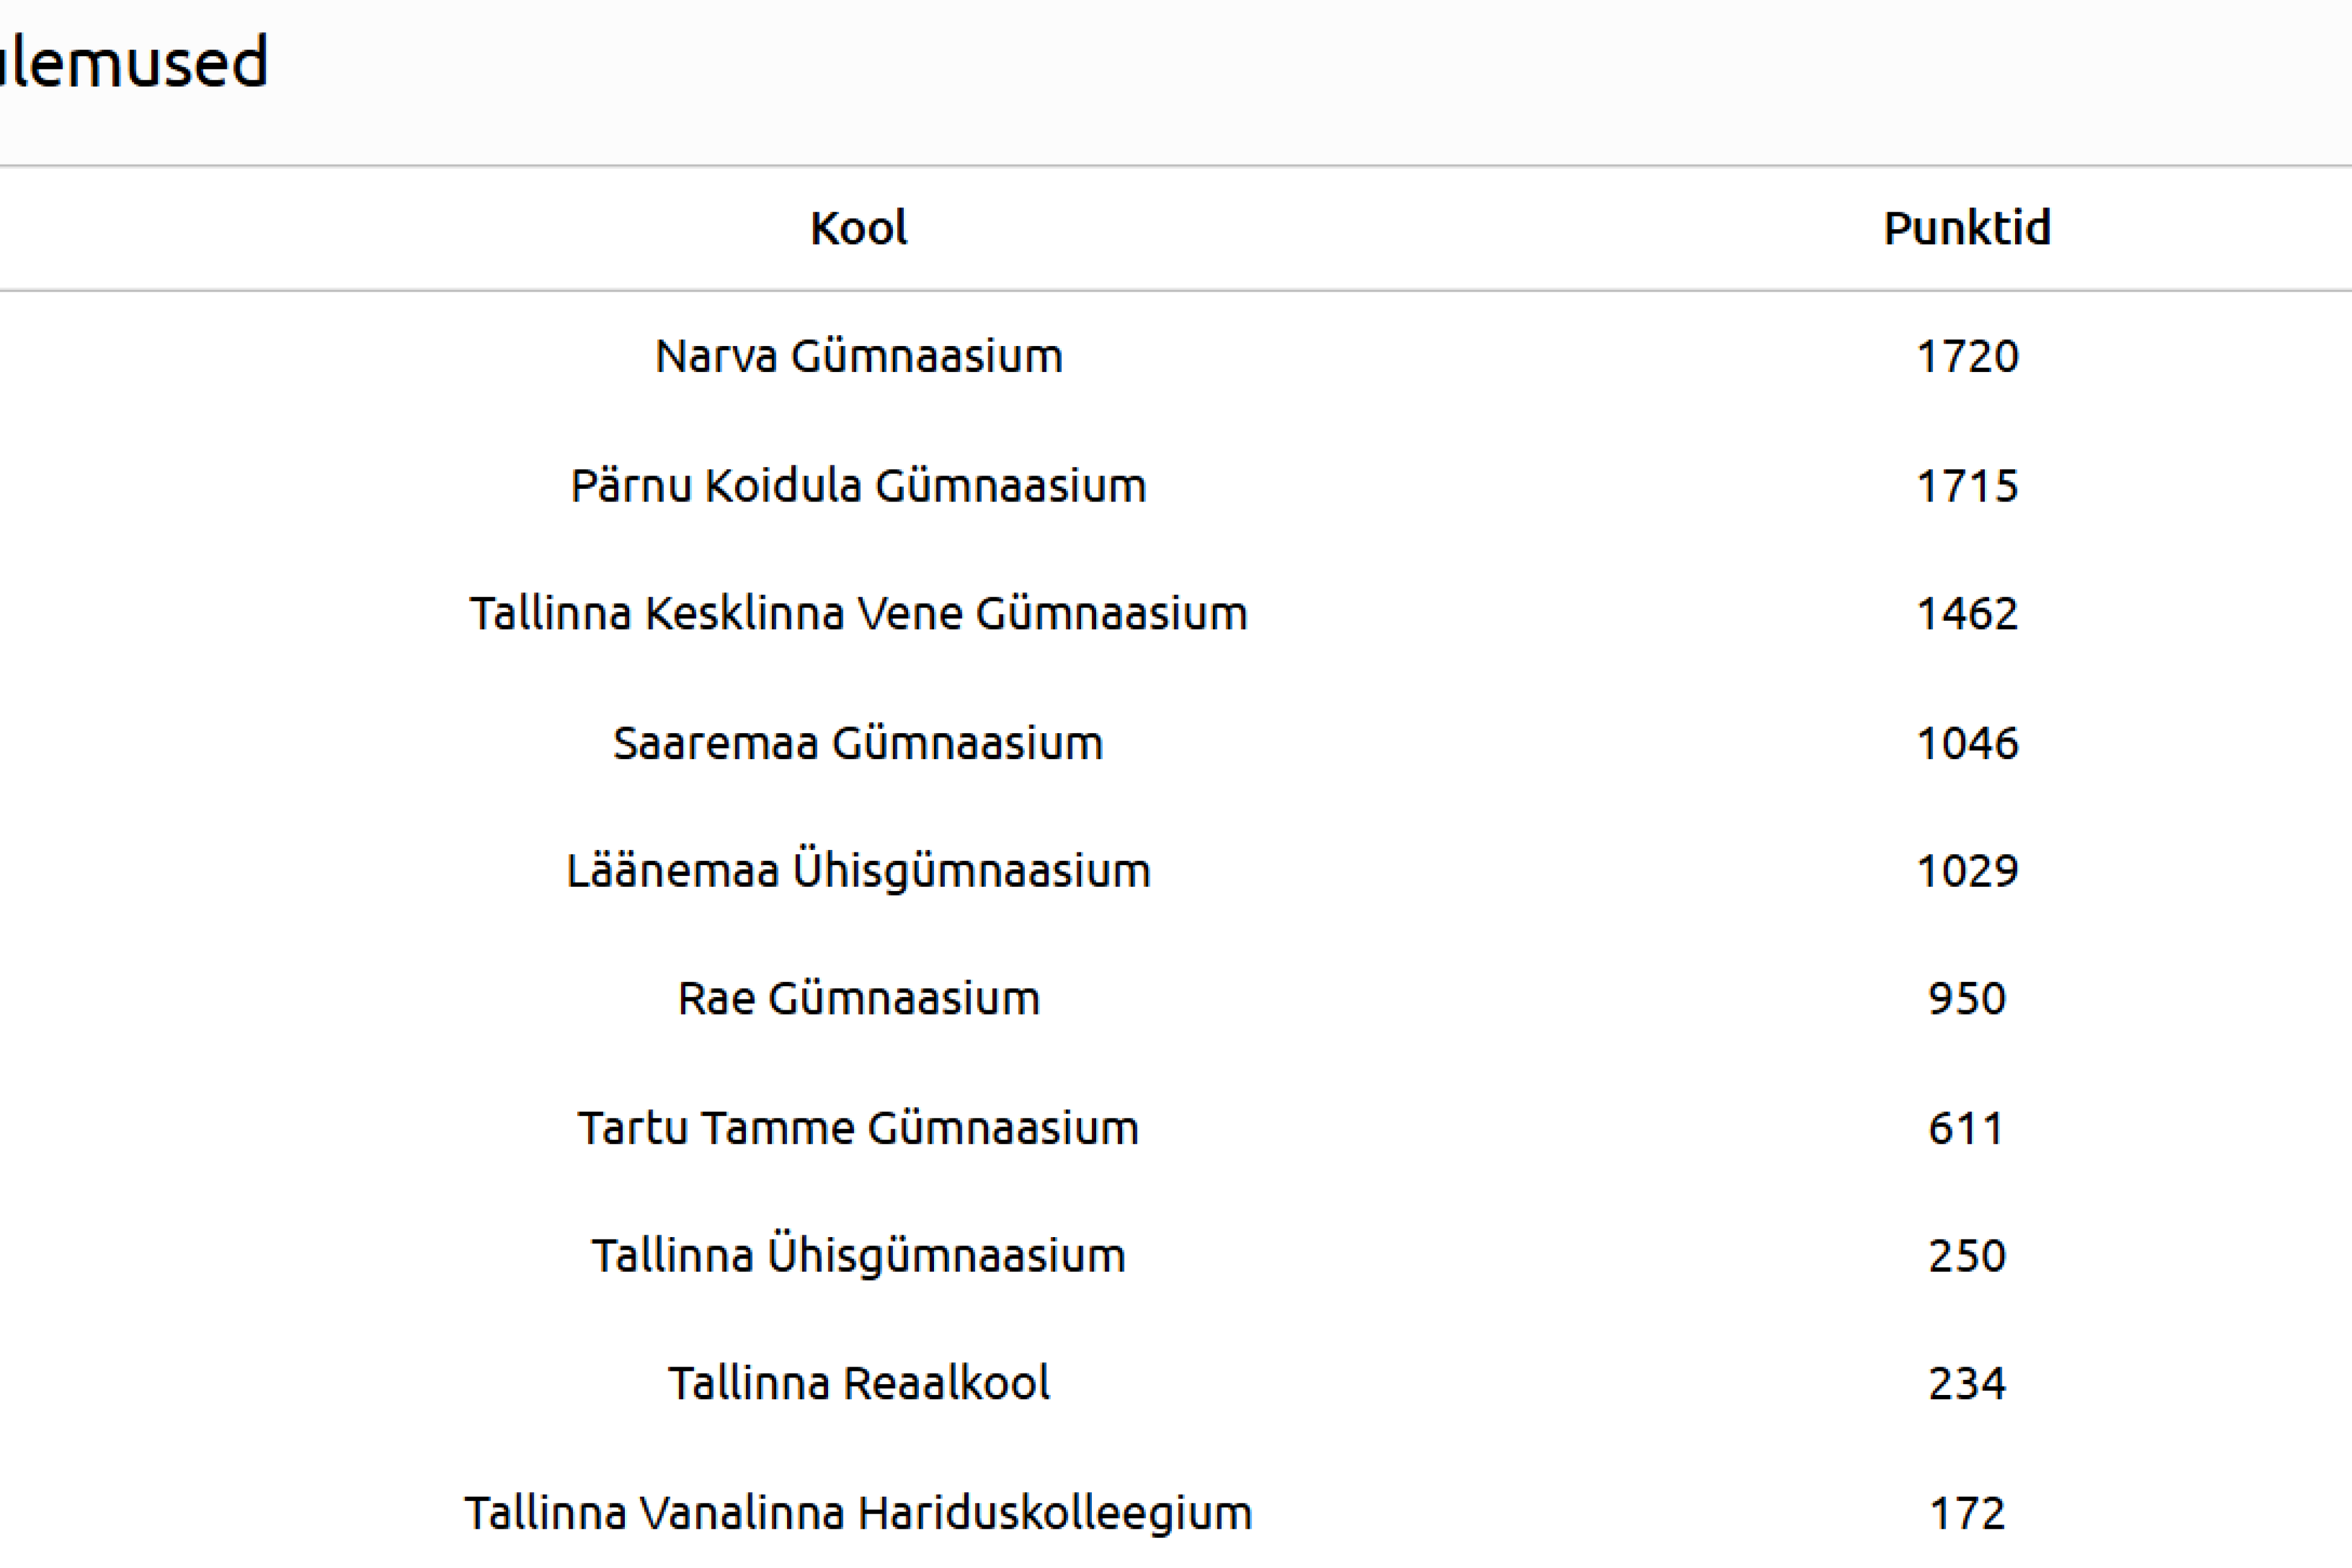
Task: Click the 1720 points value
Action: 1966,357
